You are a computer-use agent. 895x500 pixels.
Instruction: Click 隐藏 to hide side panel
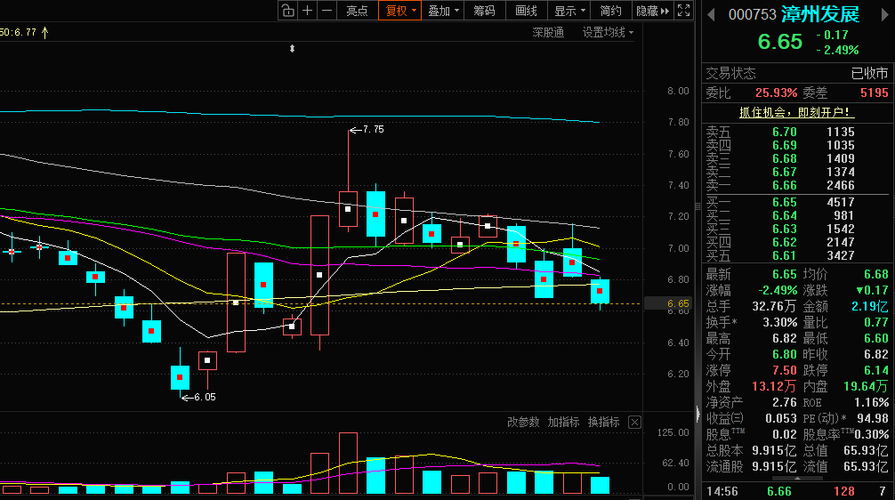click(x=652, y=10)
